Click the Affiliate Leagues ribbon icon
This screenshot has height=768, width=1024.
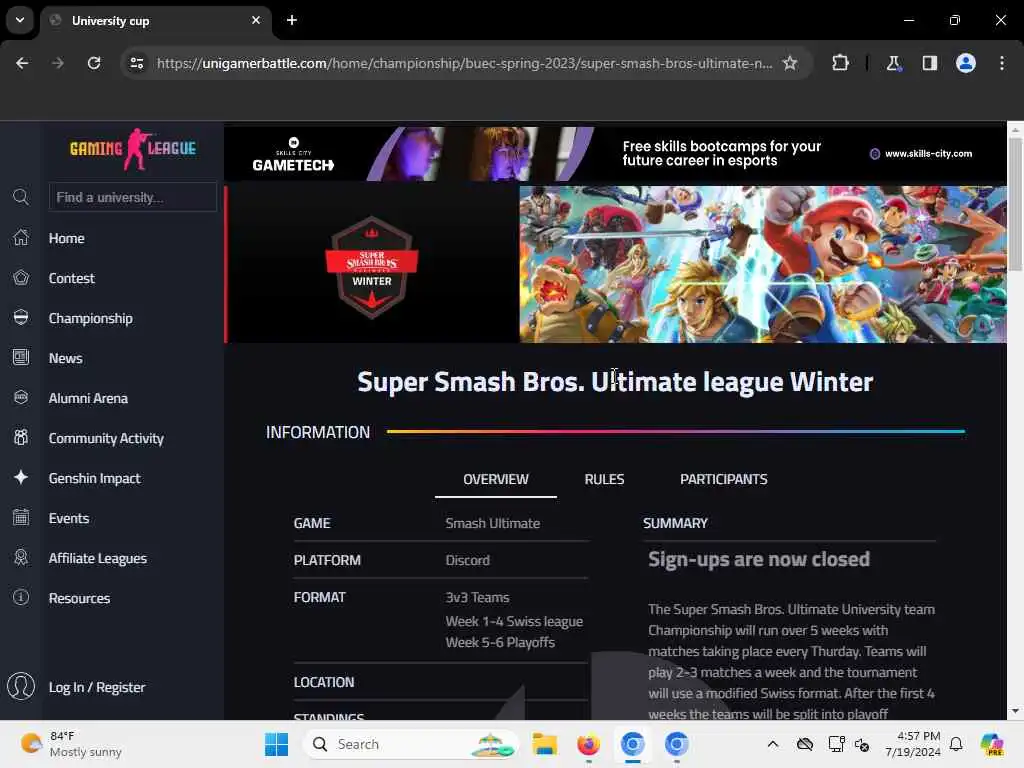(21, 557)
